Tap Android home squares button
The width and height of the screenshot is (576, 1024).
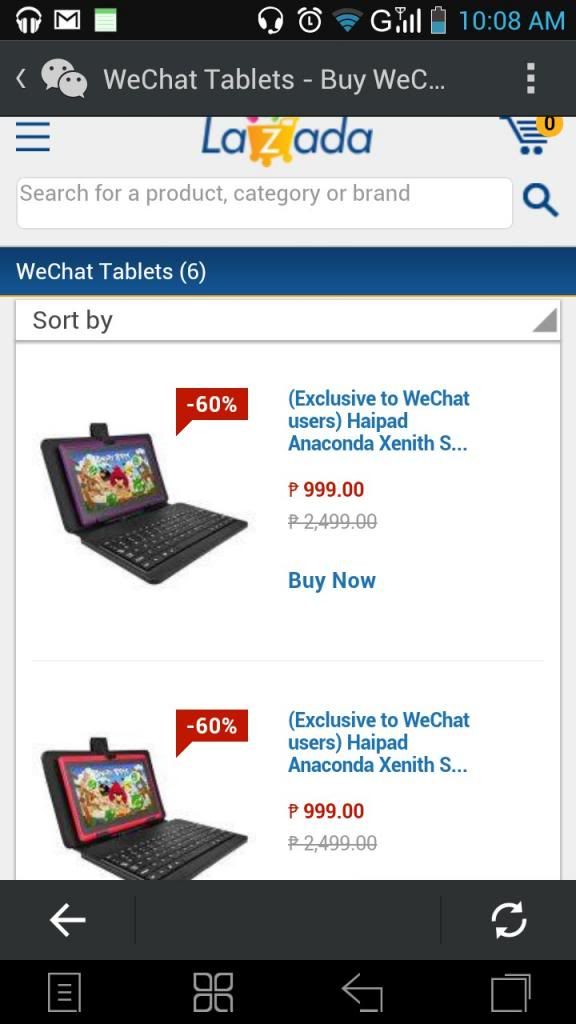click(x=213, y=993)
